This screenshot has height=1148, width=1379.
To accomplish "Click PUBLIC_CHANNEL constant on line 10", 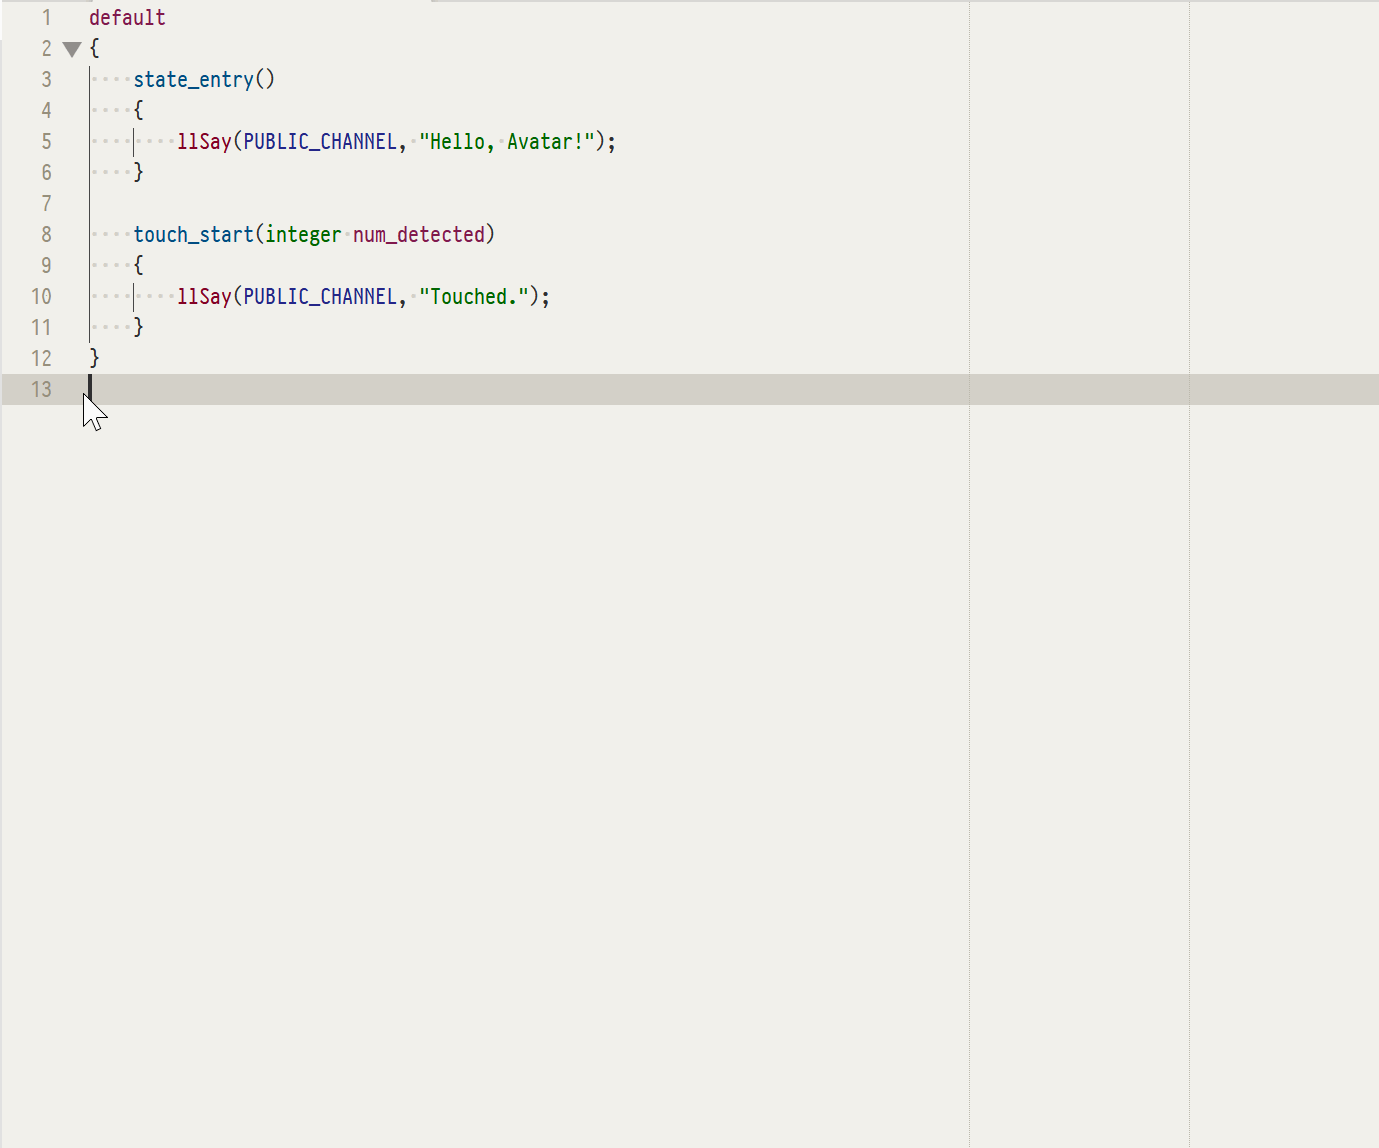I will (320, 297).
